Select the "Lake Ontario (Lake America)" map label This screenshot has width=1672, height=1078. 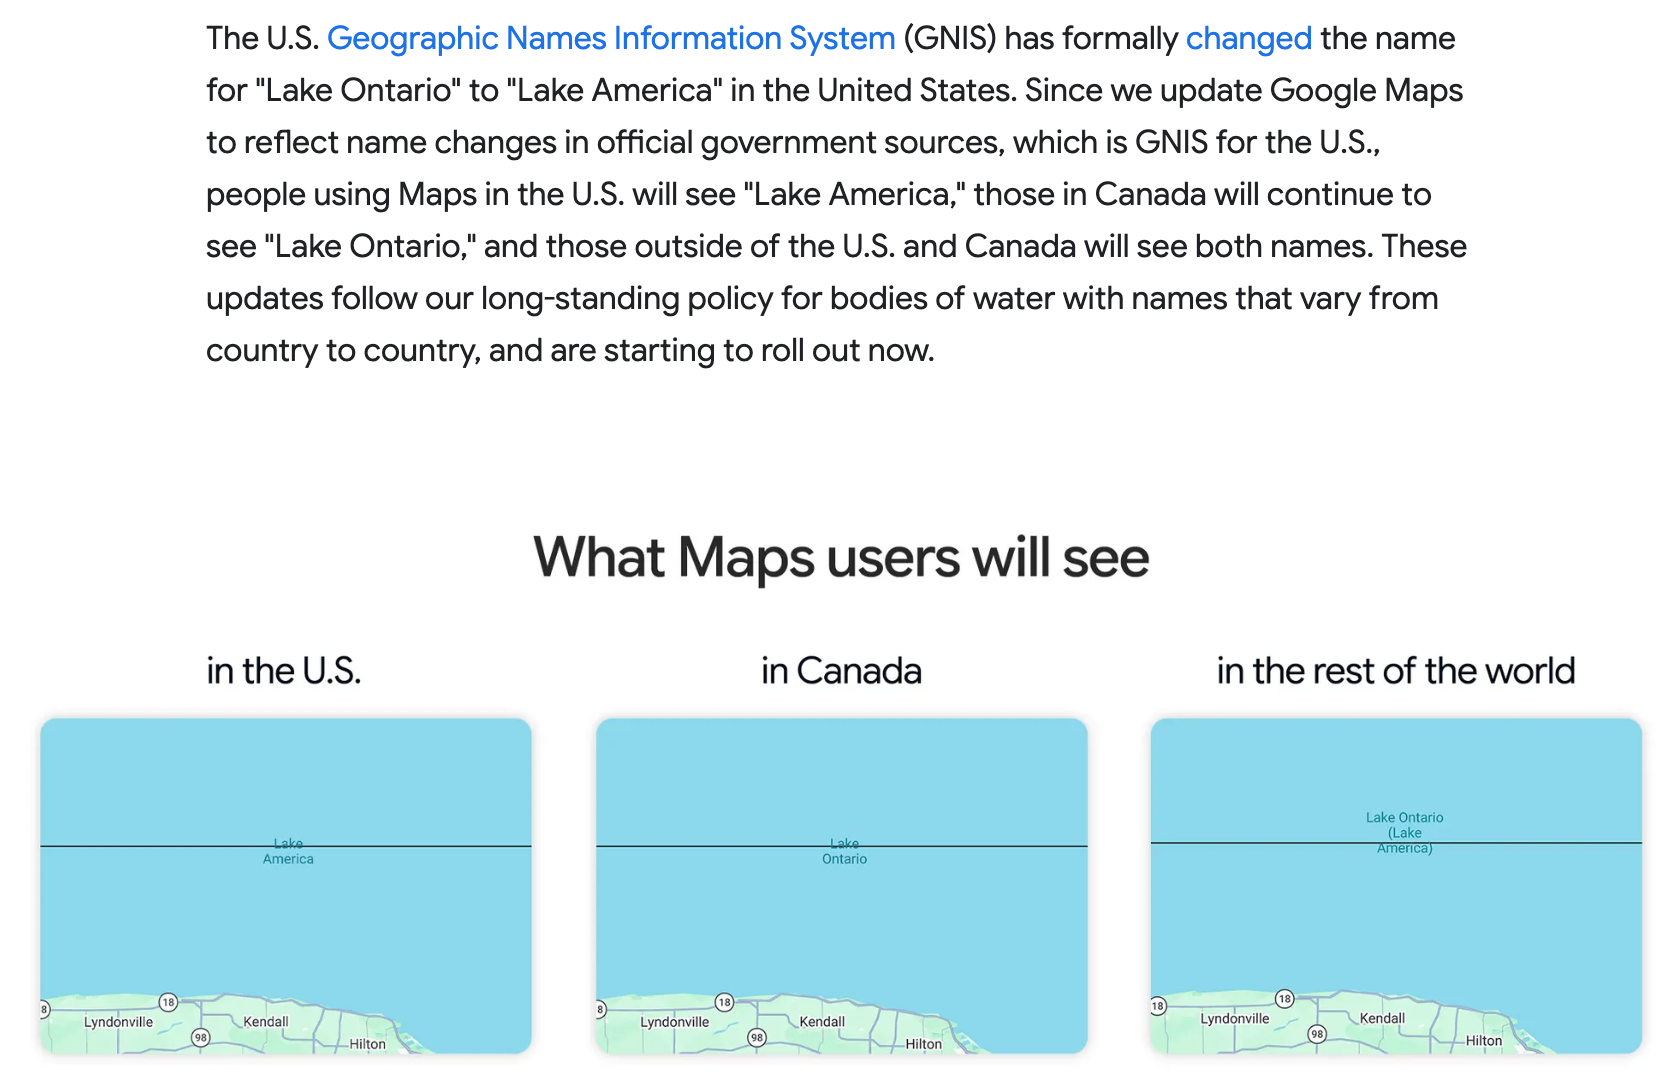pyautogui.click(x=1405, y=833)
